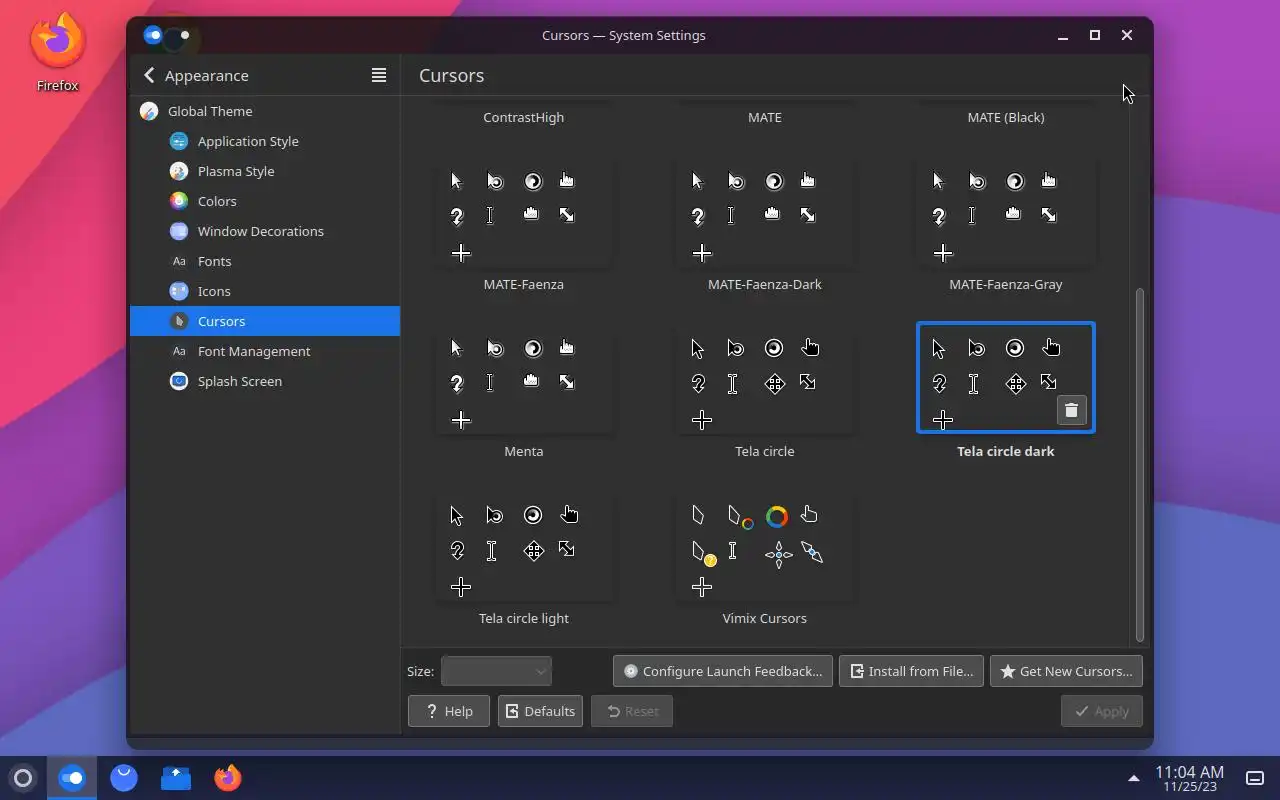Open Plasma Style settings page
This screenshot has width=1280, height=800.
coord(265,171)
